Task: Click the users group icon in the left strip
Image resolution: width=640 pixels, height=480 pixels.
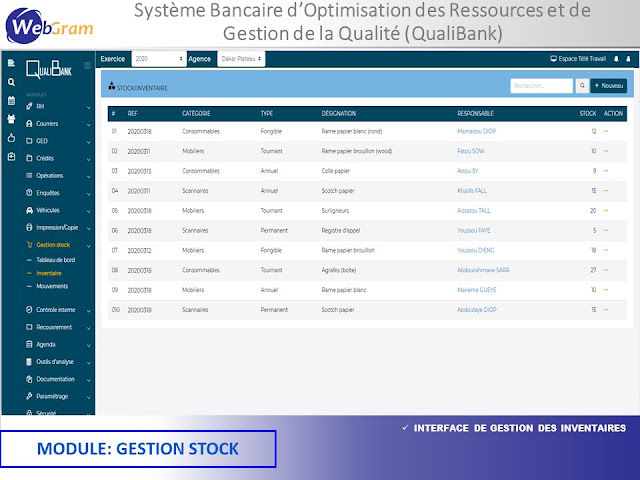Action: pos(11,119)
